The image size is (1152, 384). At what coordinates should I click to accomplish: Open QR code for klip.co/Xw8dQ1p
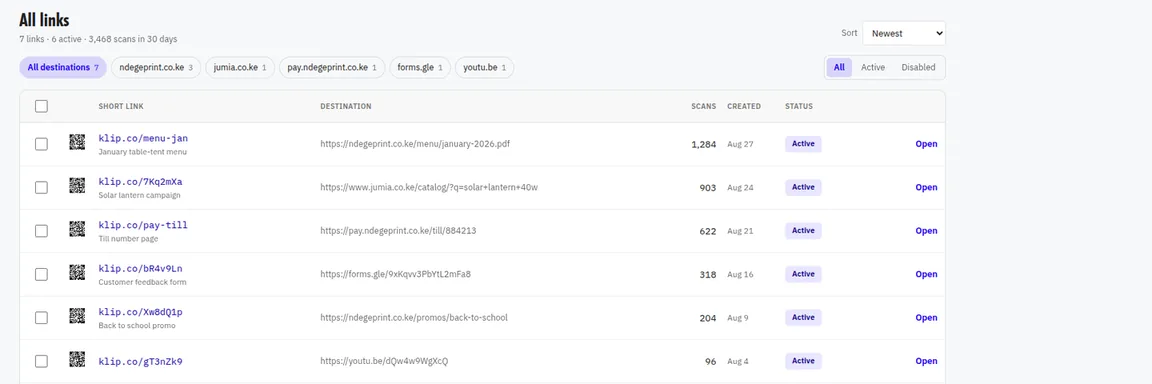pos(77,316)
